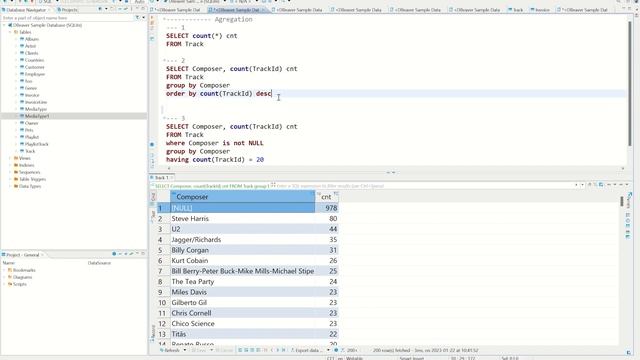Click the Album table icon in navigator
640x360 pixels.
click(x=22, y=39)
